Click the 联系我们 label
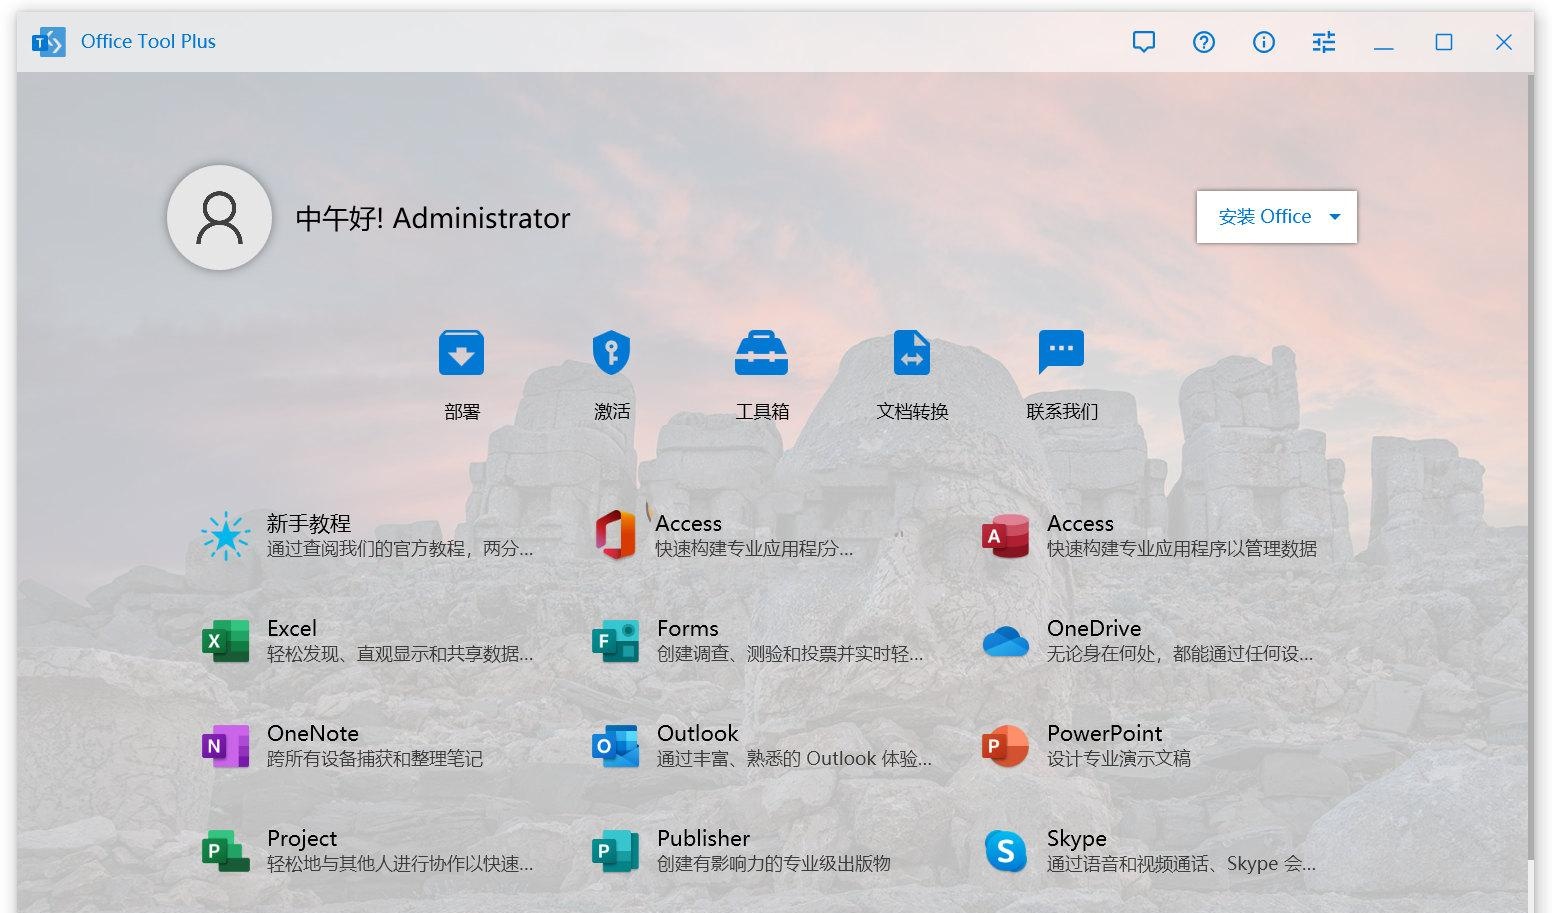The height and width of the screenshot is (913, 1552). tap(1062, 412)
